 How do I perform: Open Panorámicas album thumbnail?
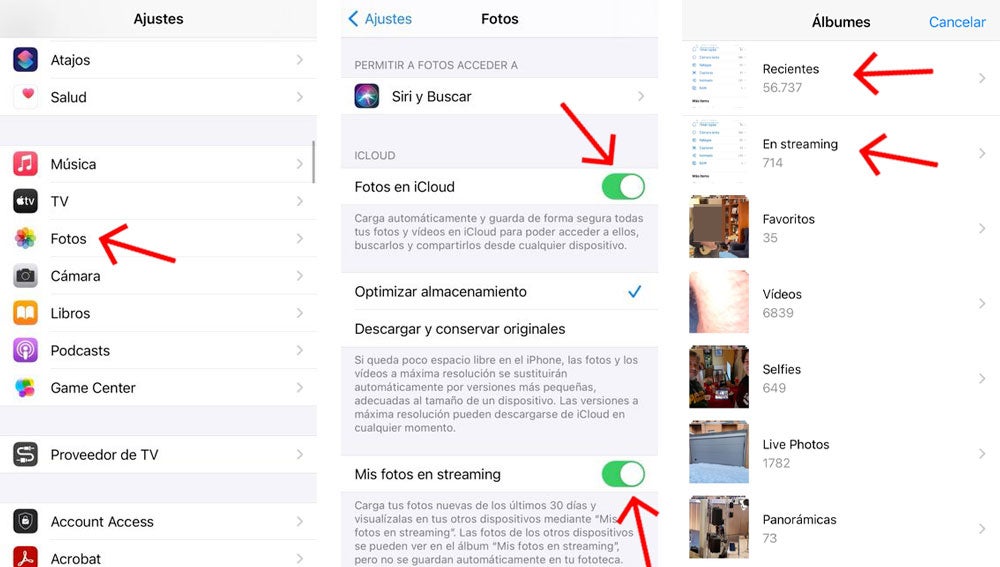click(x=719, y=527)
